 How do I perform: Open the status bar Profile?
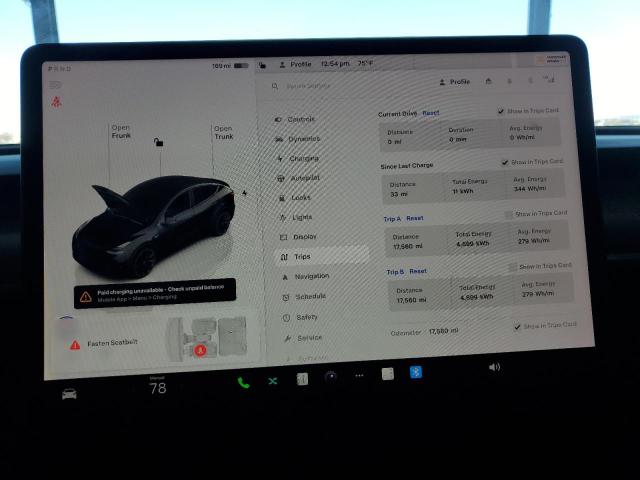[x=296, y=64]
